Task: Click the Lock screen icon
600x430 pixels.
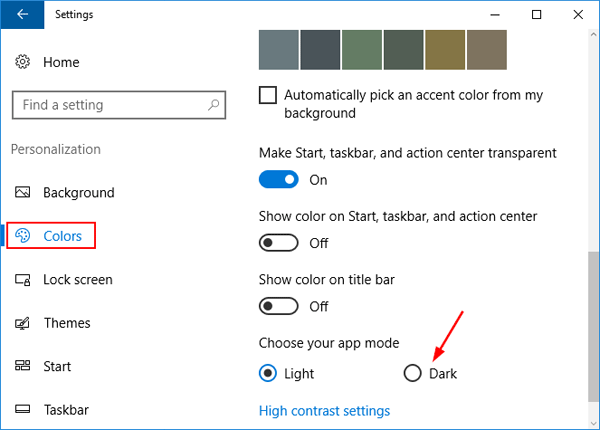Action: (23, 280)
